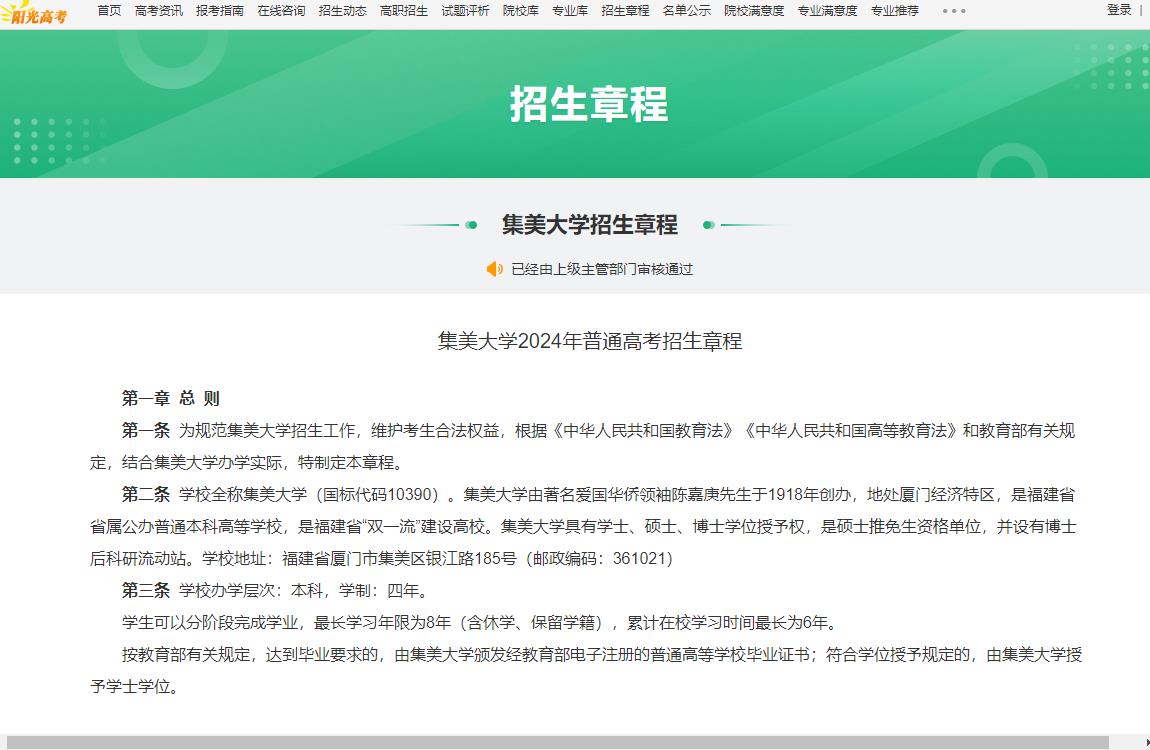
Task: Go to 首页 home page
Action: pos(109,11)
